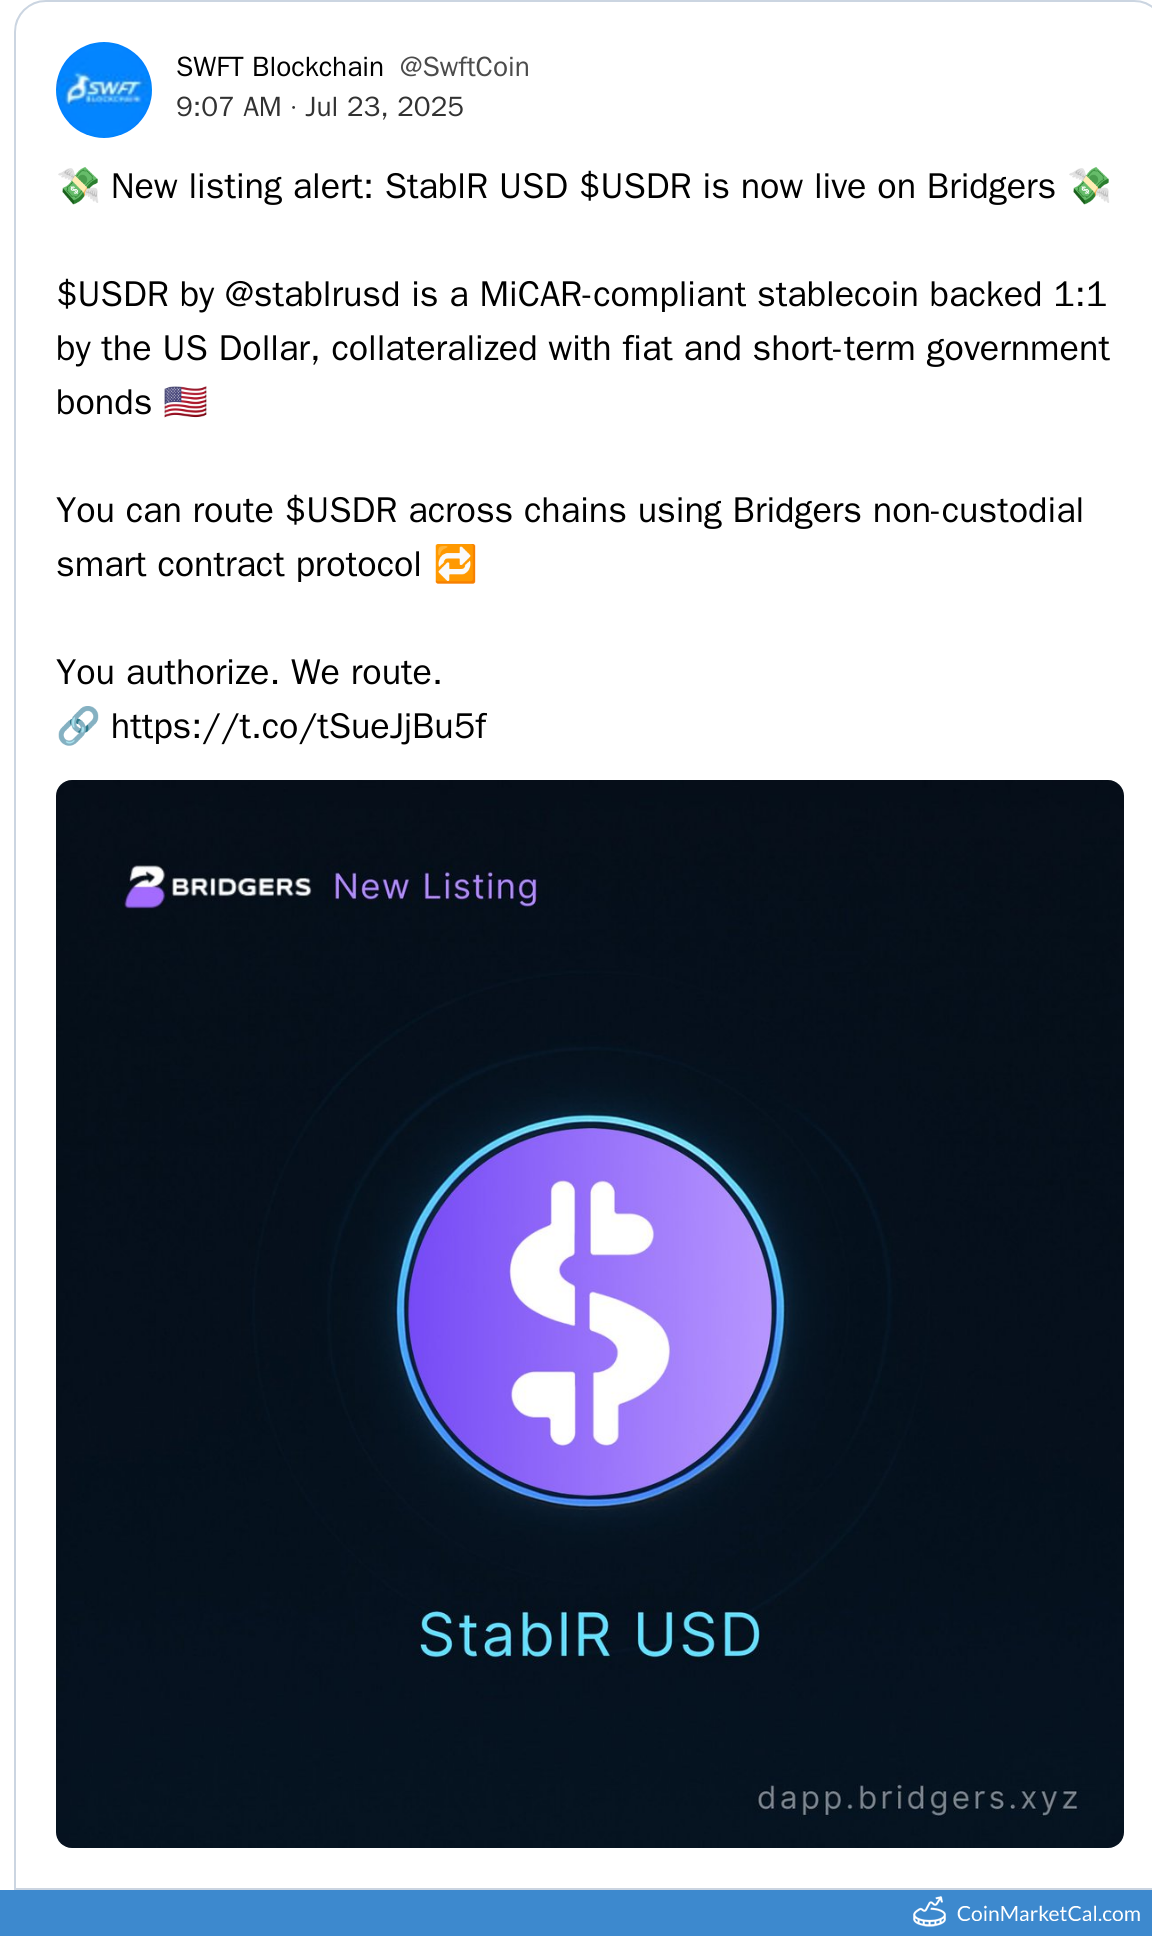Open the CoinMarketCal.com footer link
Image resolution: width=1152 pixels, height=1936 pixels.
tap(1048, 1913)
